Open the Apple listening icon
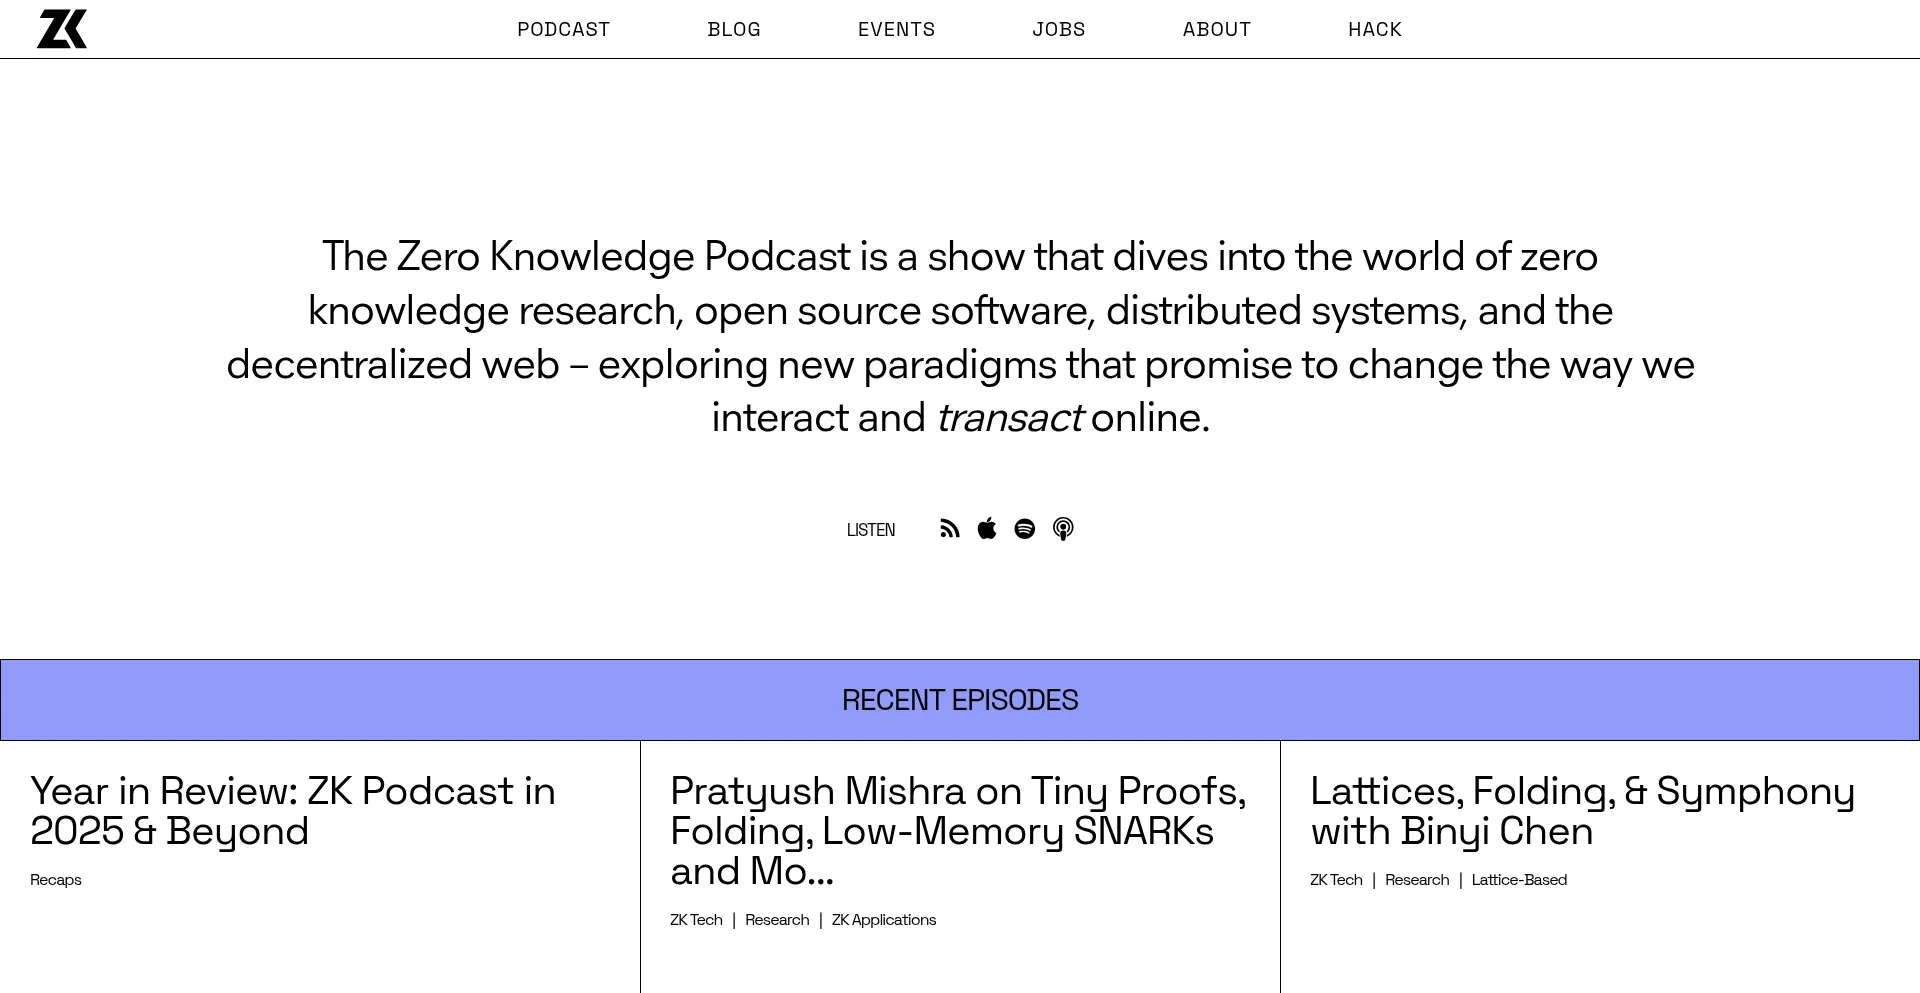 [x=986, y=528]
